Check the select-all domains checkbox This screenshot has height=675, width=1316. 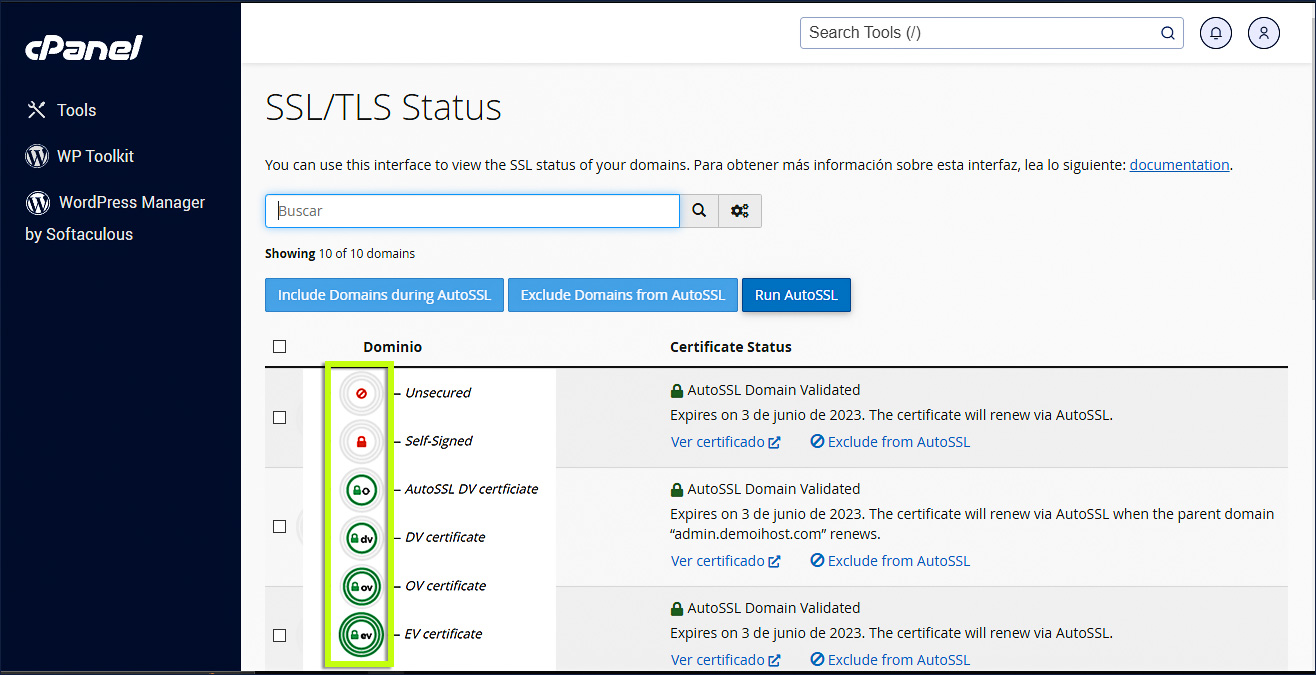pyautogui.click(x=279, y=345)
